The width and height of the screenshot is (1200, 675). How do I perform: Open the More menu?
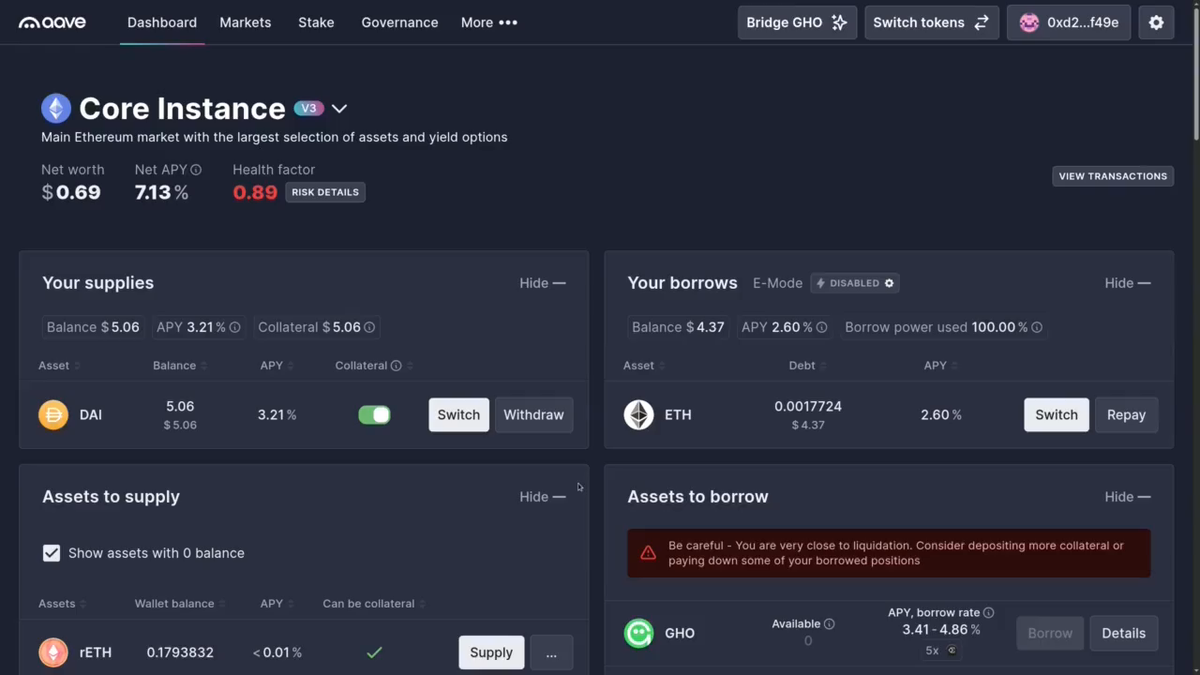(489, 22)
